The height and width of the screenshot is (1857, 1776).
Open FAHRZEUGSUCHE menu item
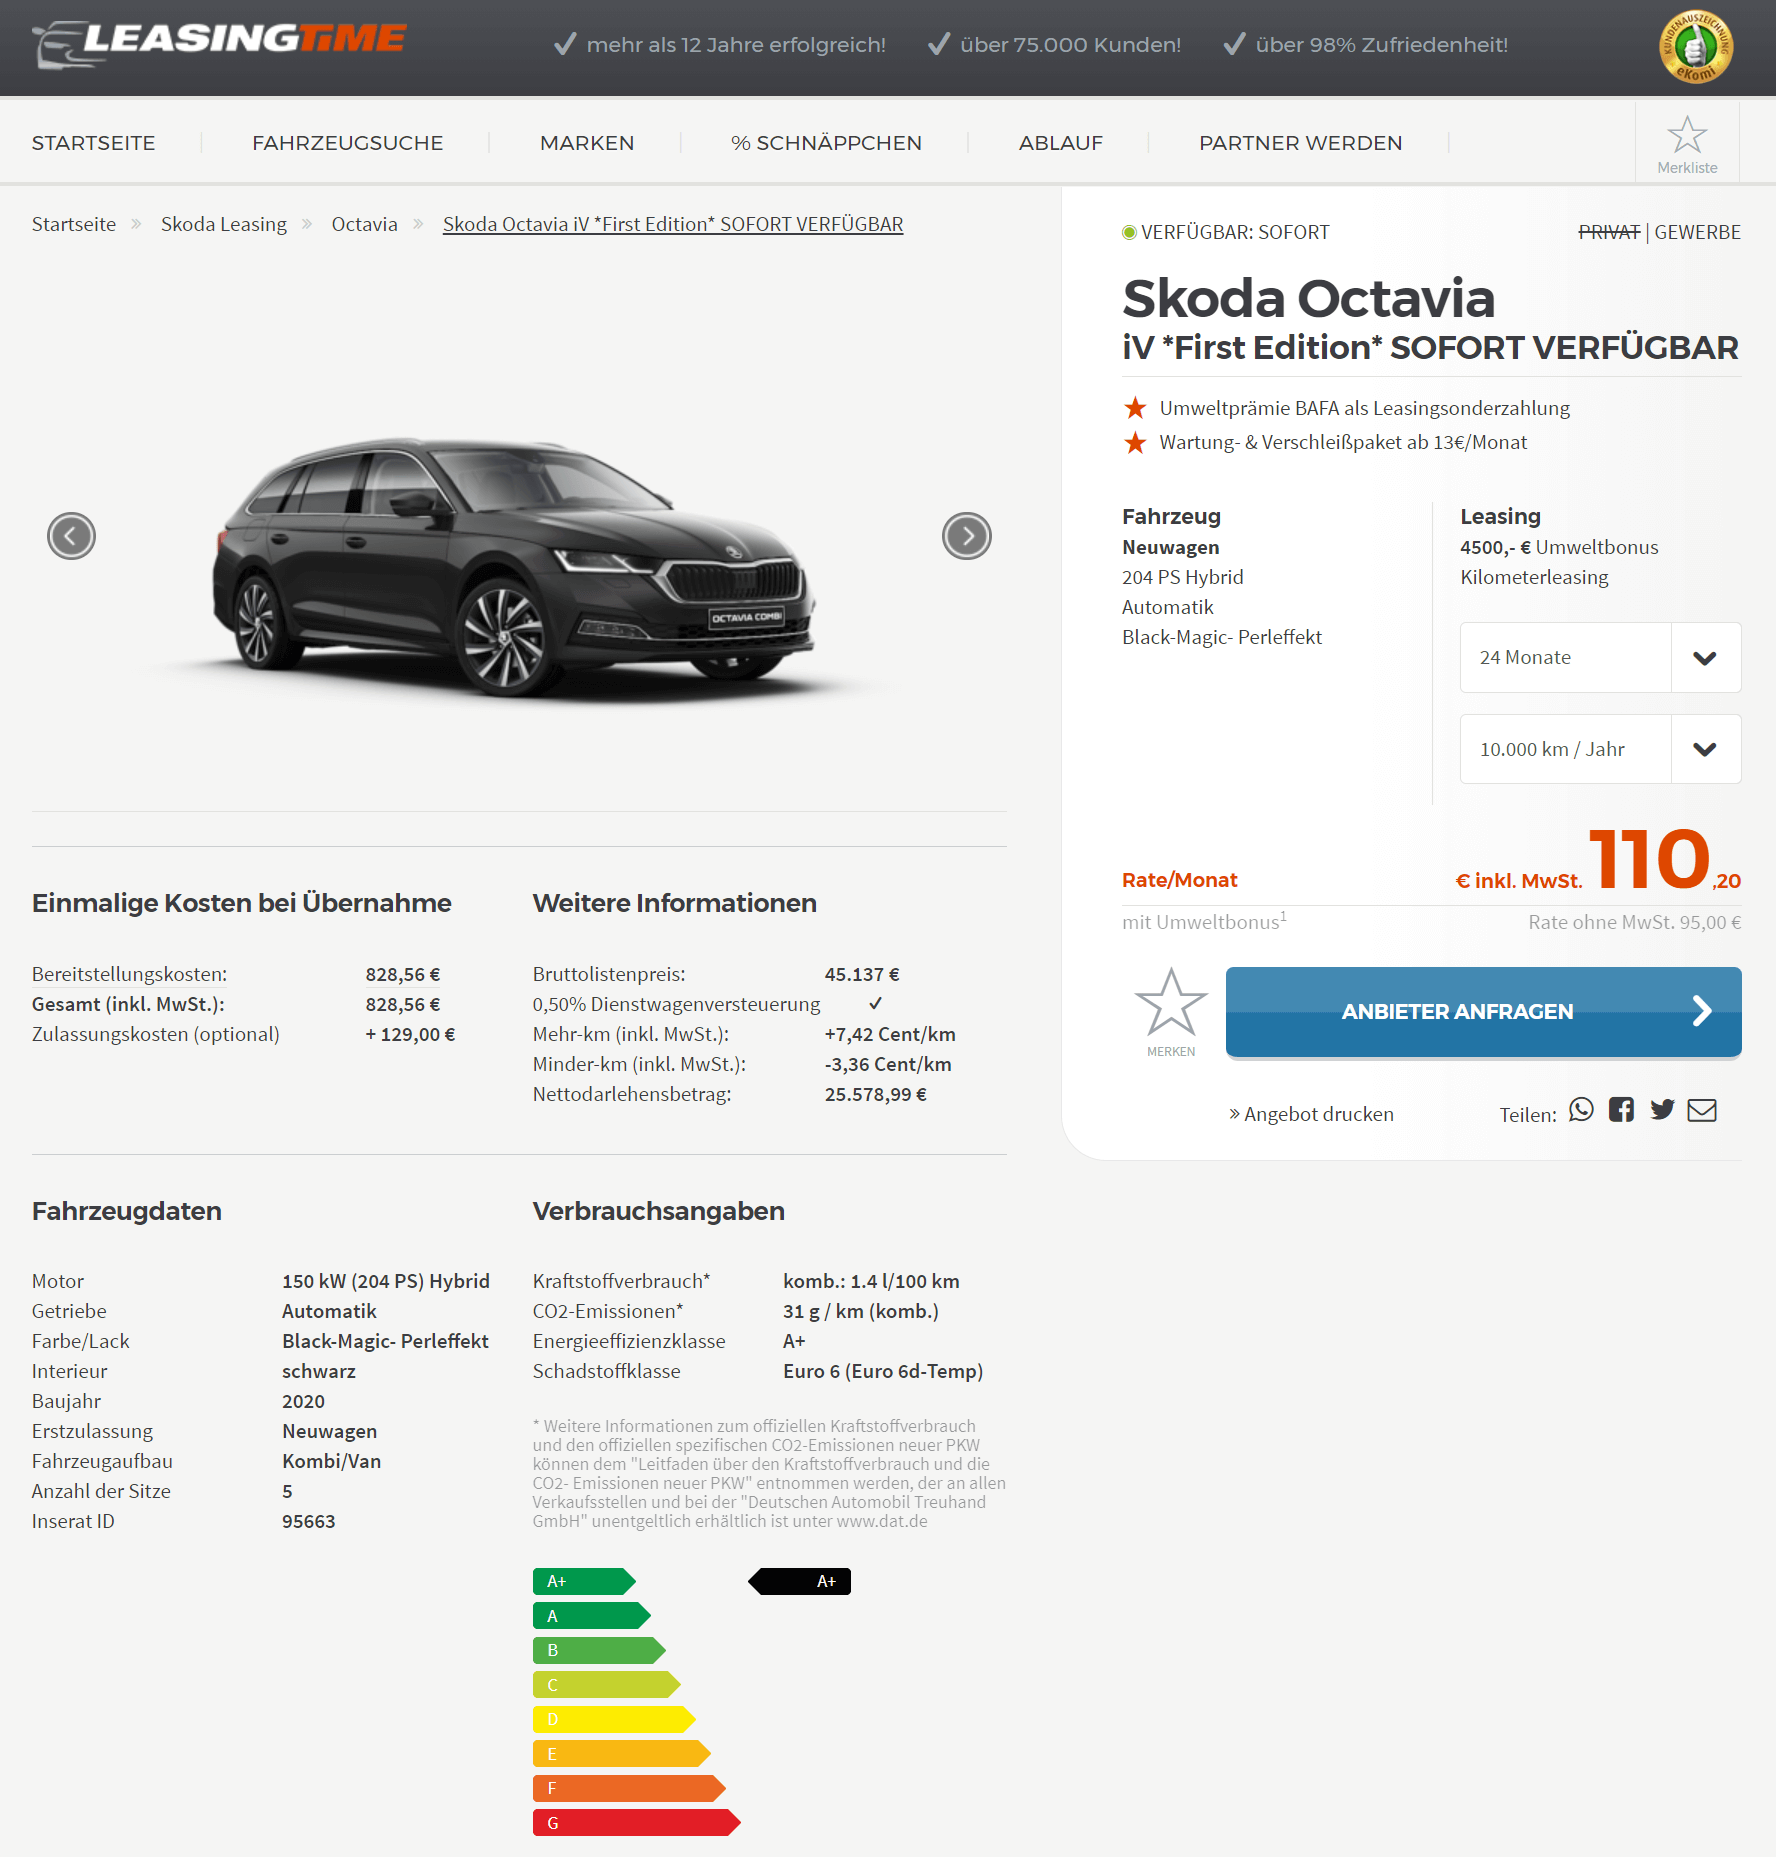[347, 143]
